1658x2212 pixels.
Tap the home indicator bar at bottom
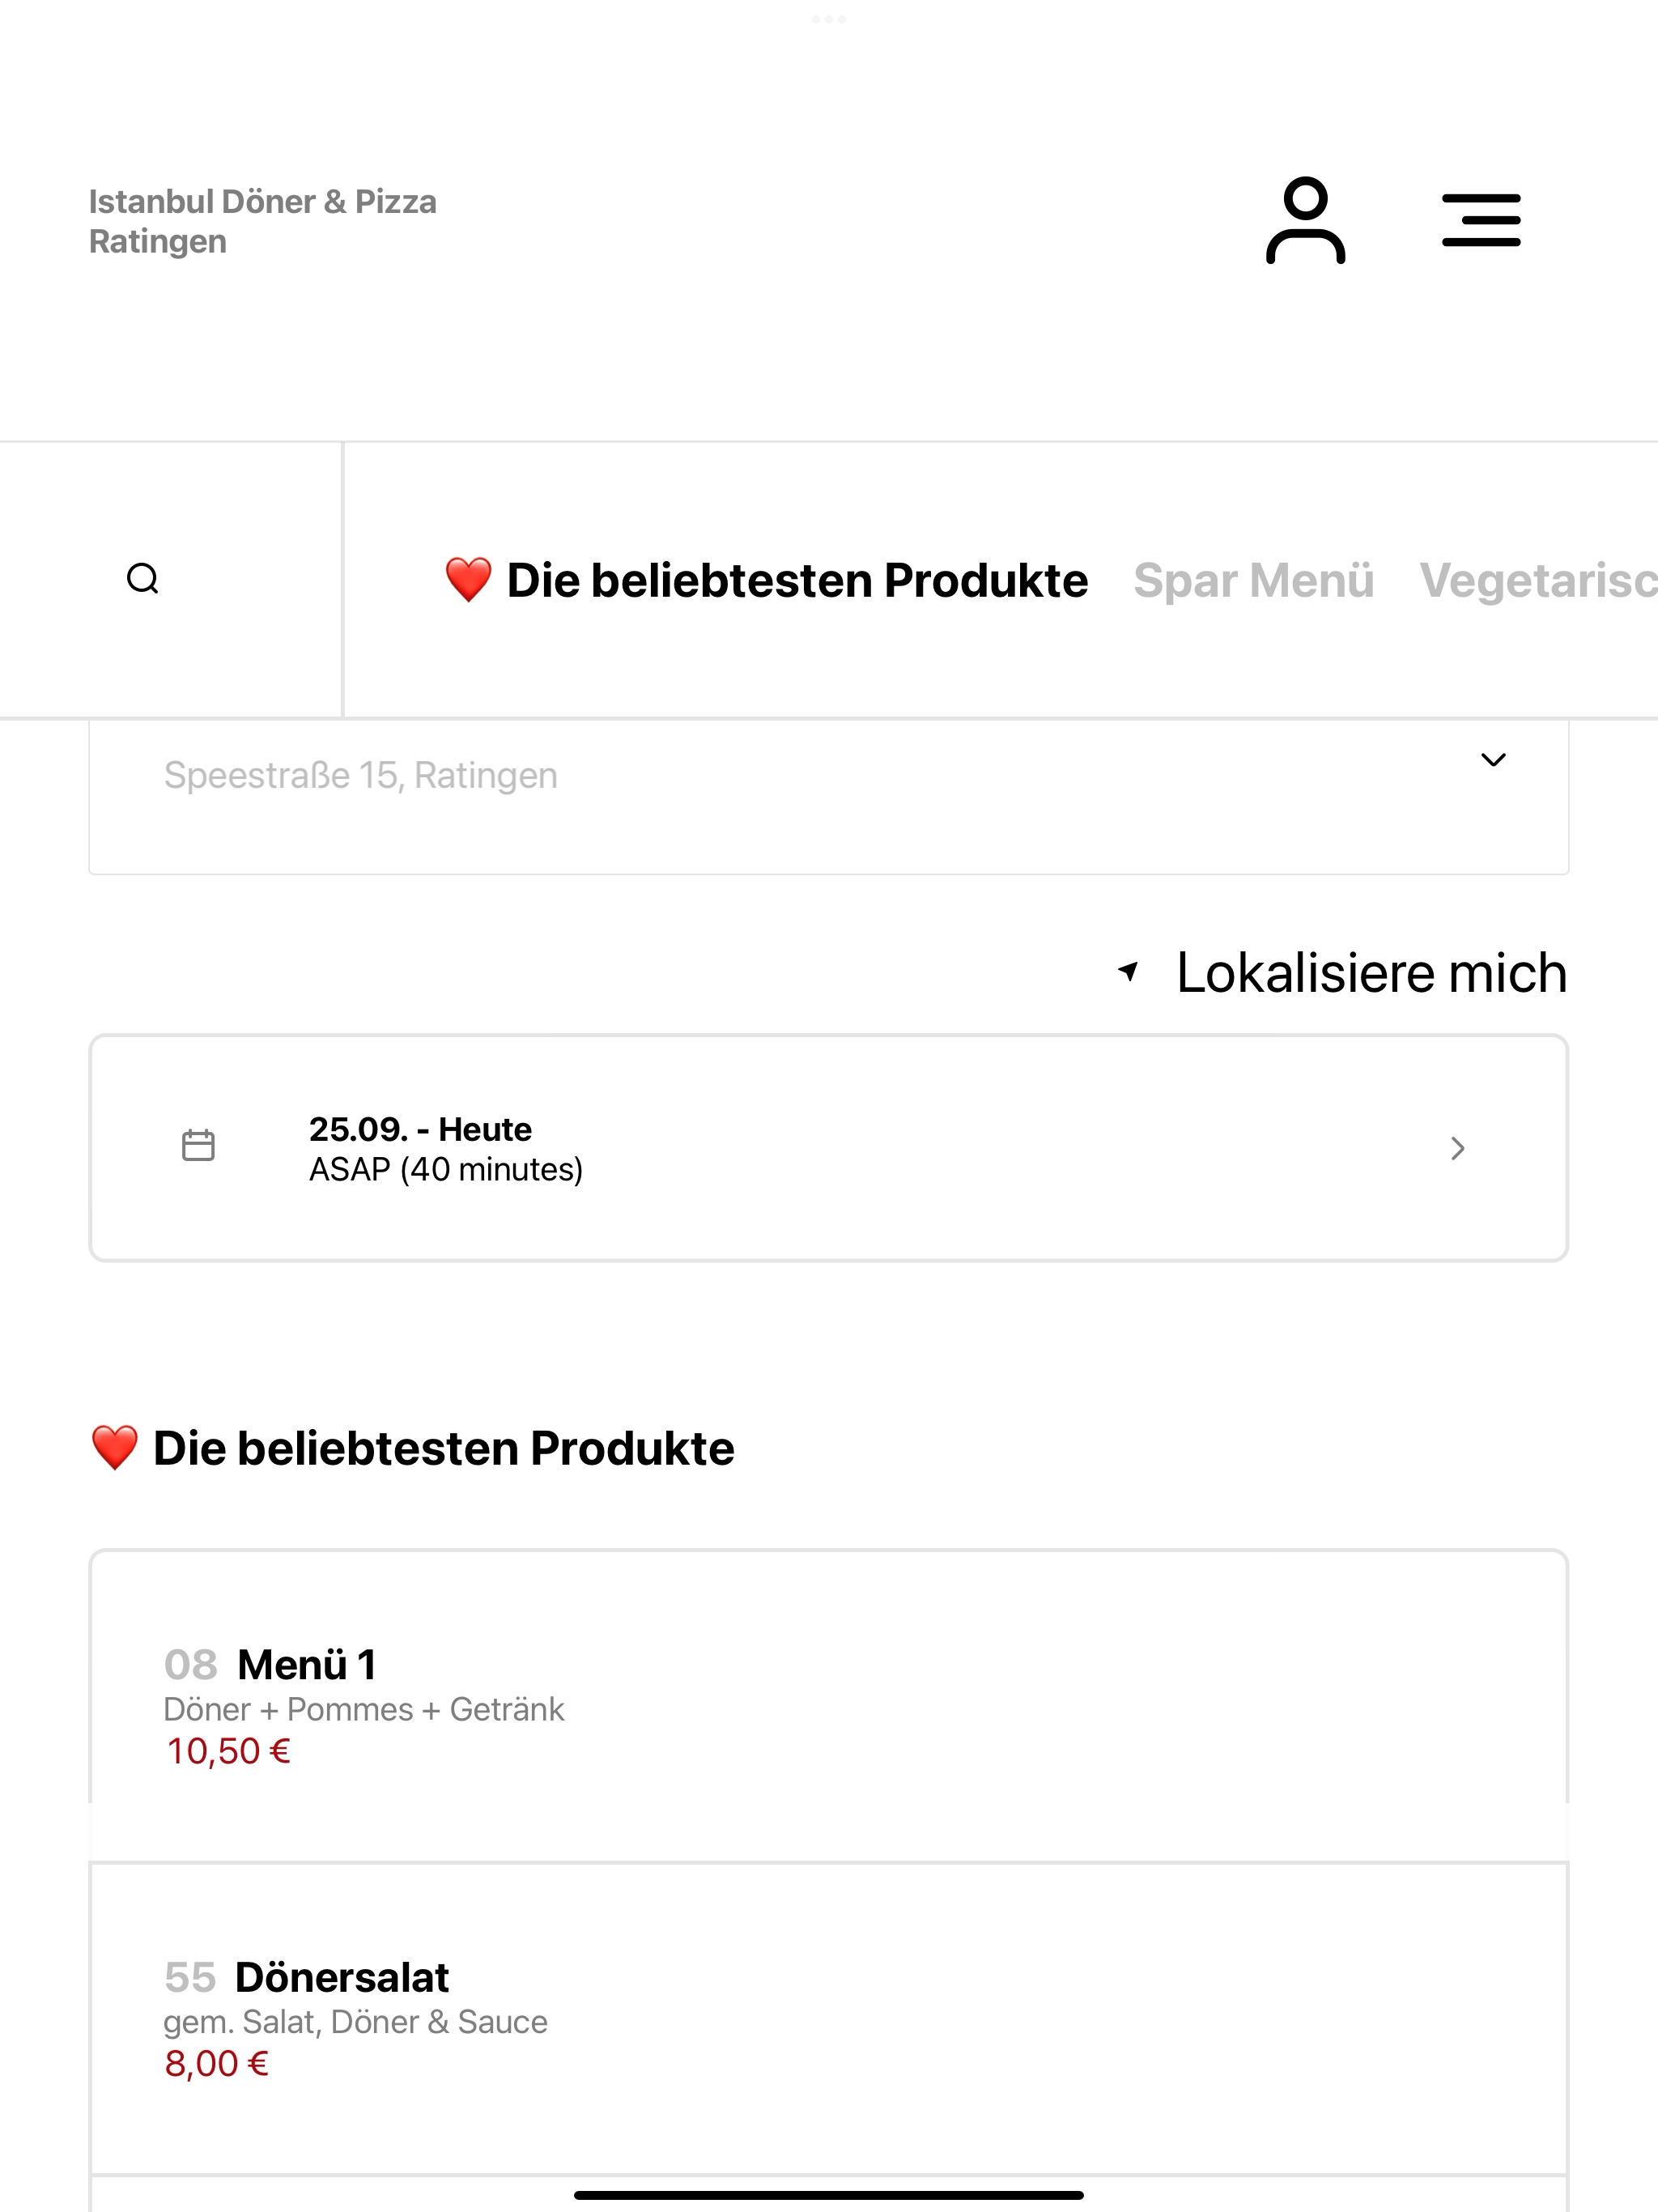829,2195
